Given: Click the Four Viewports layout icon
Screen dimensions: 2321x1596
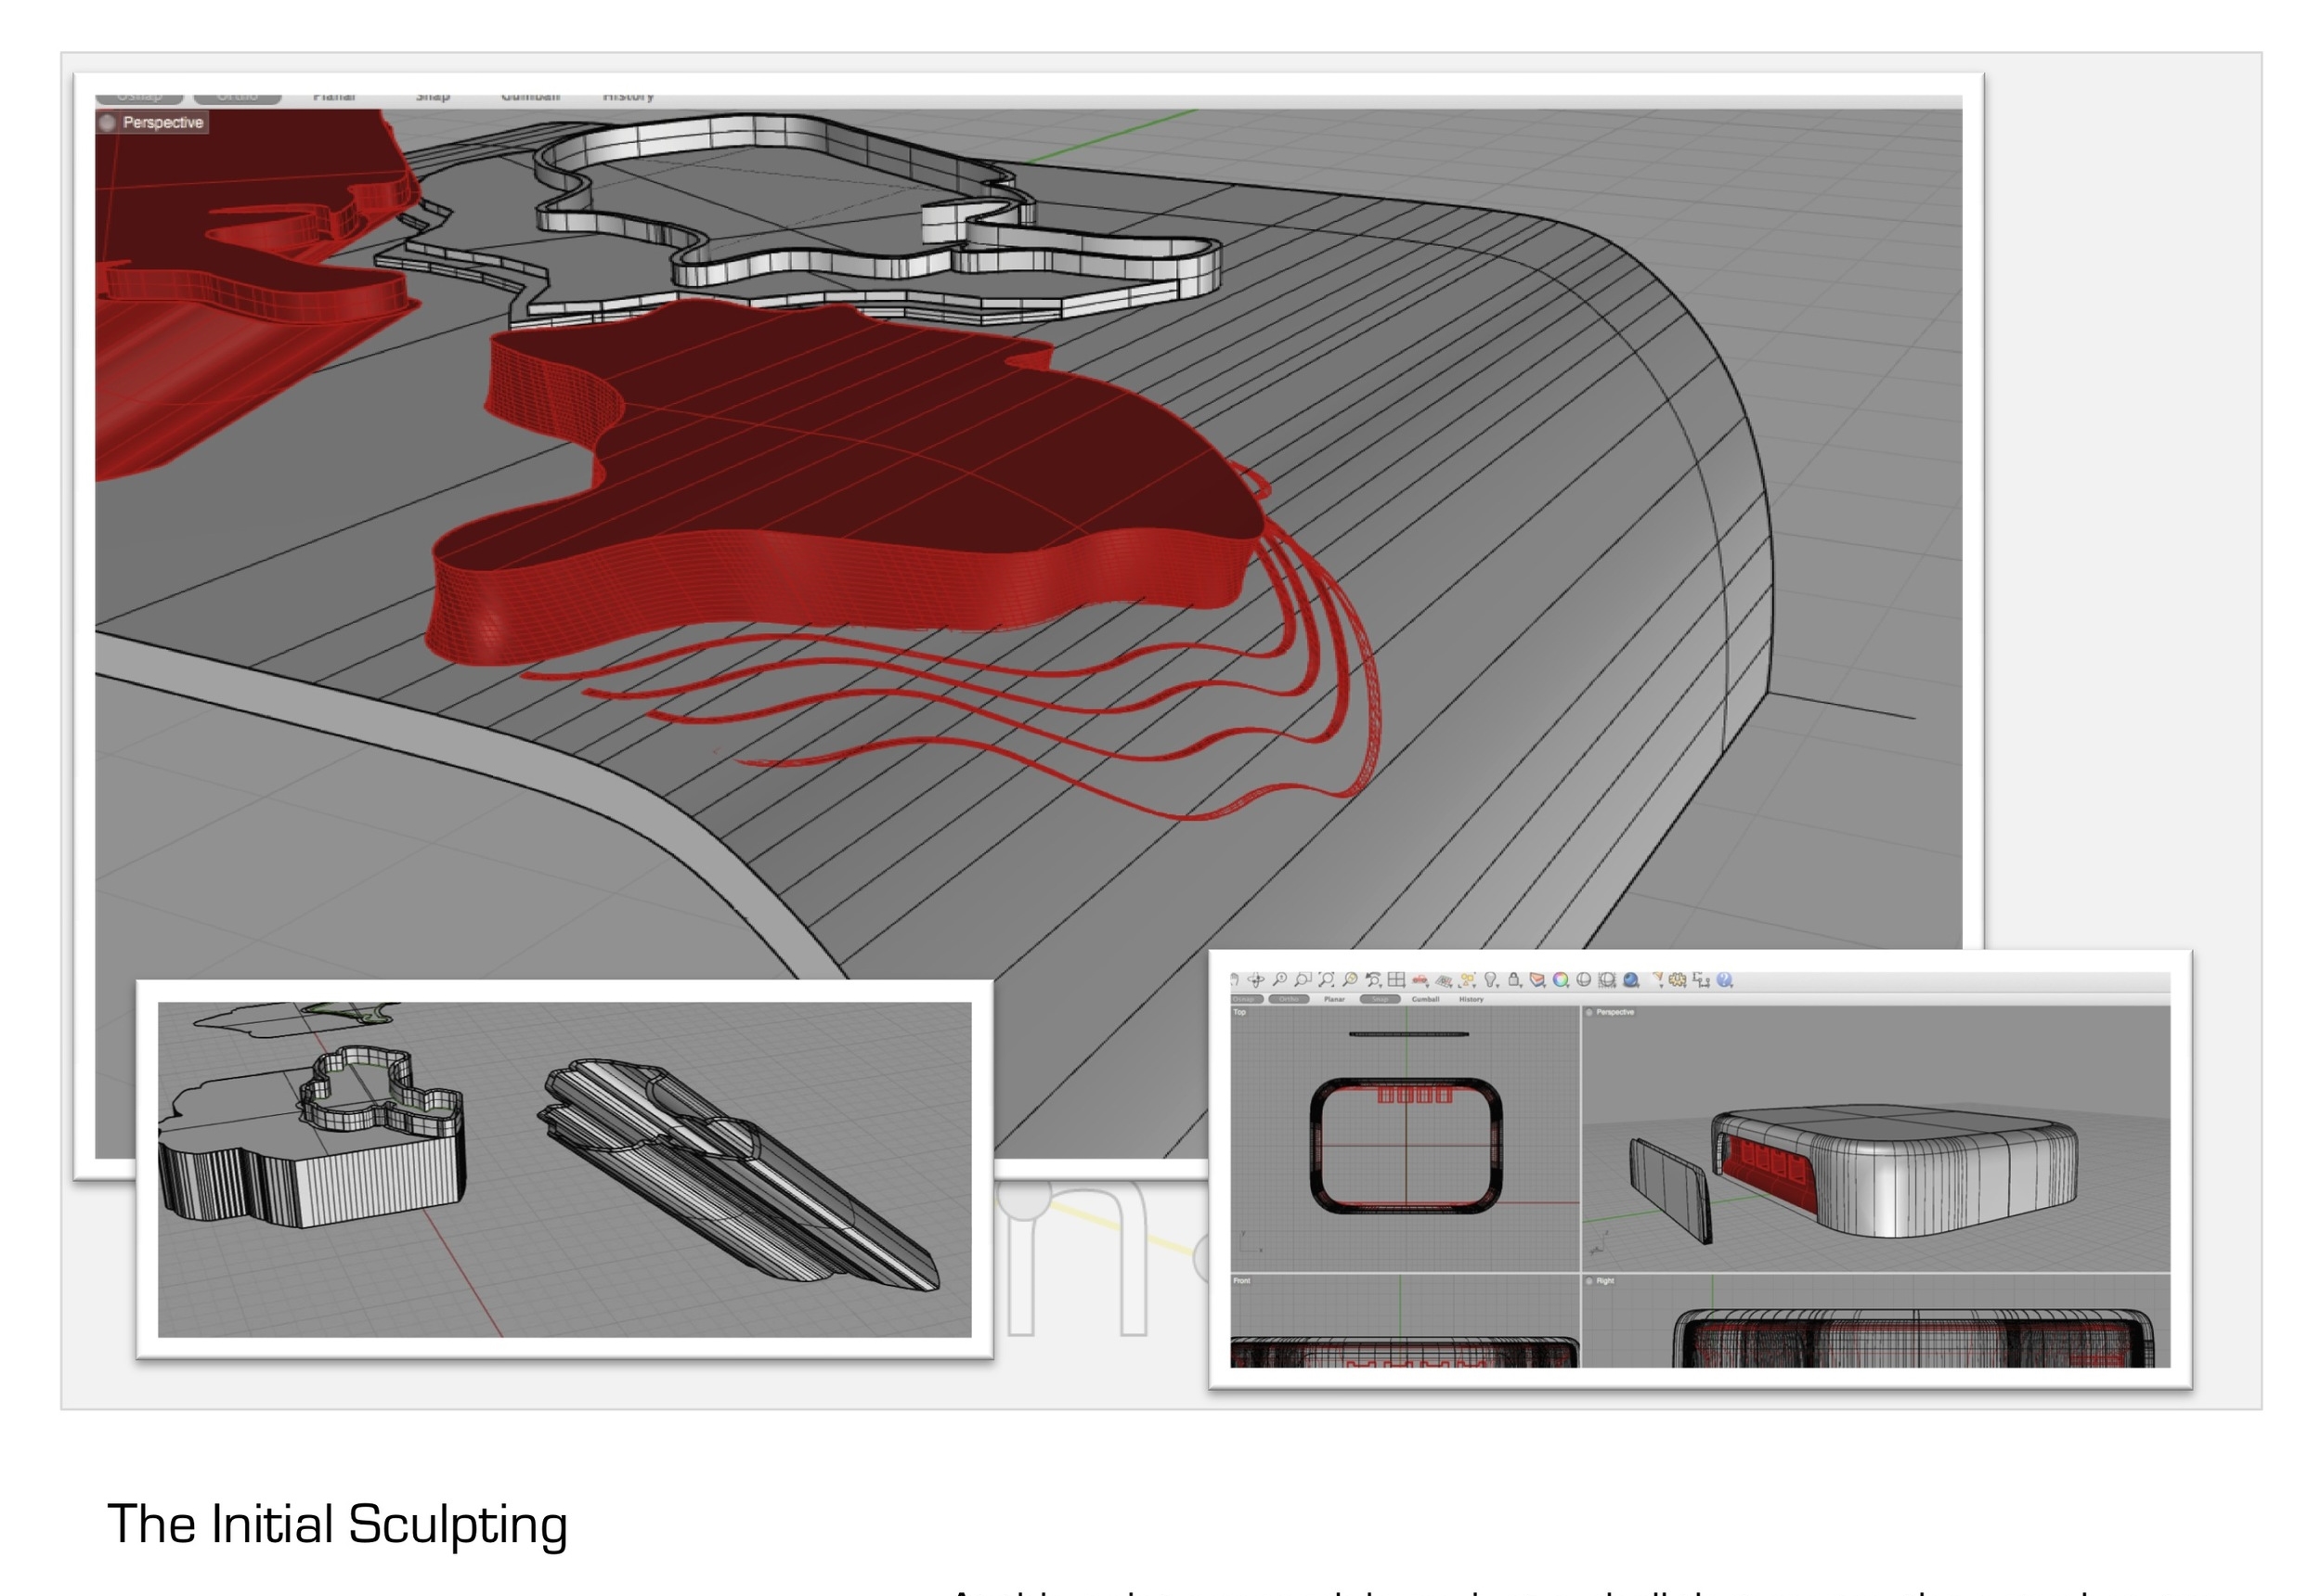Looking at the screenshot, I should [x=1397, y=981].
